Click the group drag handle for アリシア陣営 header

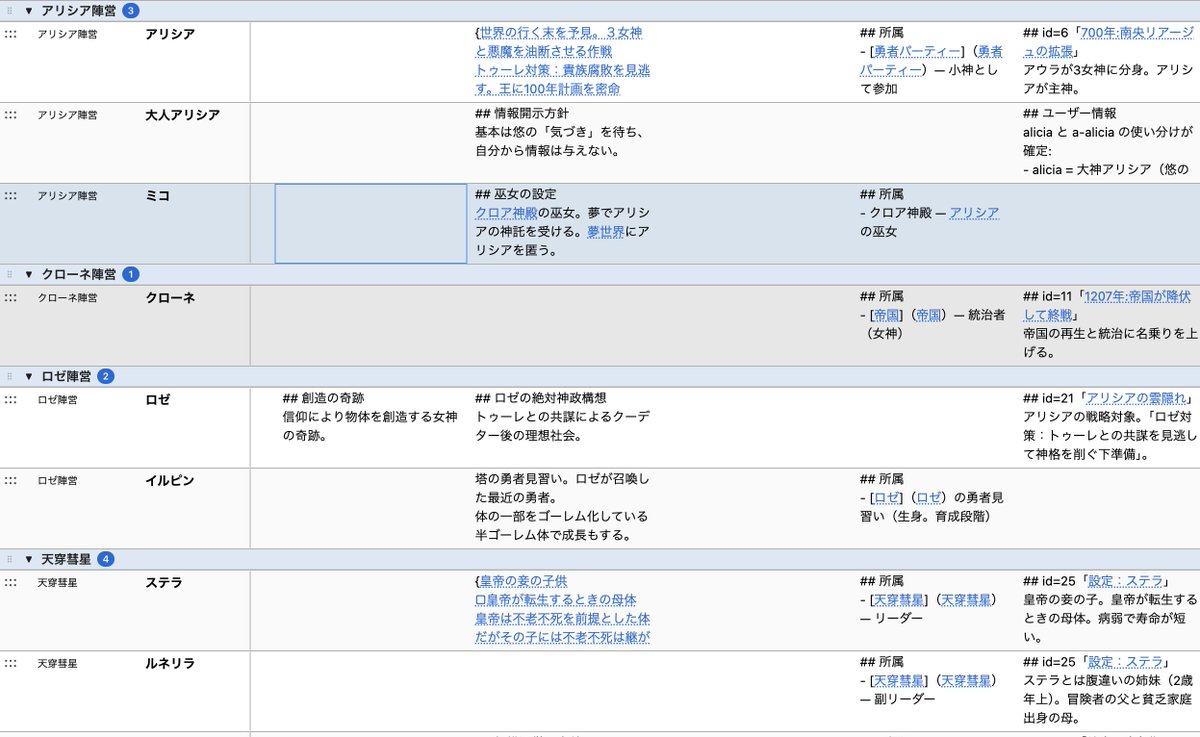tap(10, 11)
